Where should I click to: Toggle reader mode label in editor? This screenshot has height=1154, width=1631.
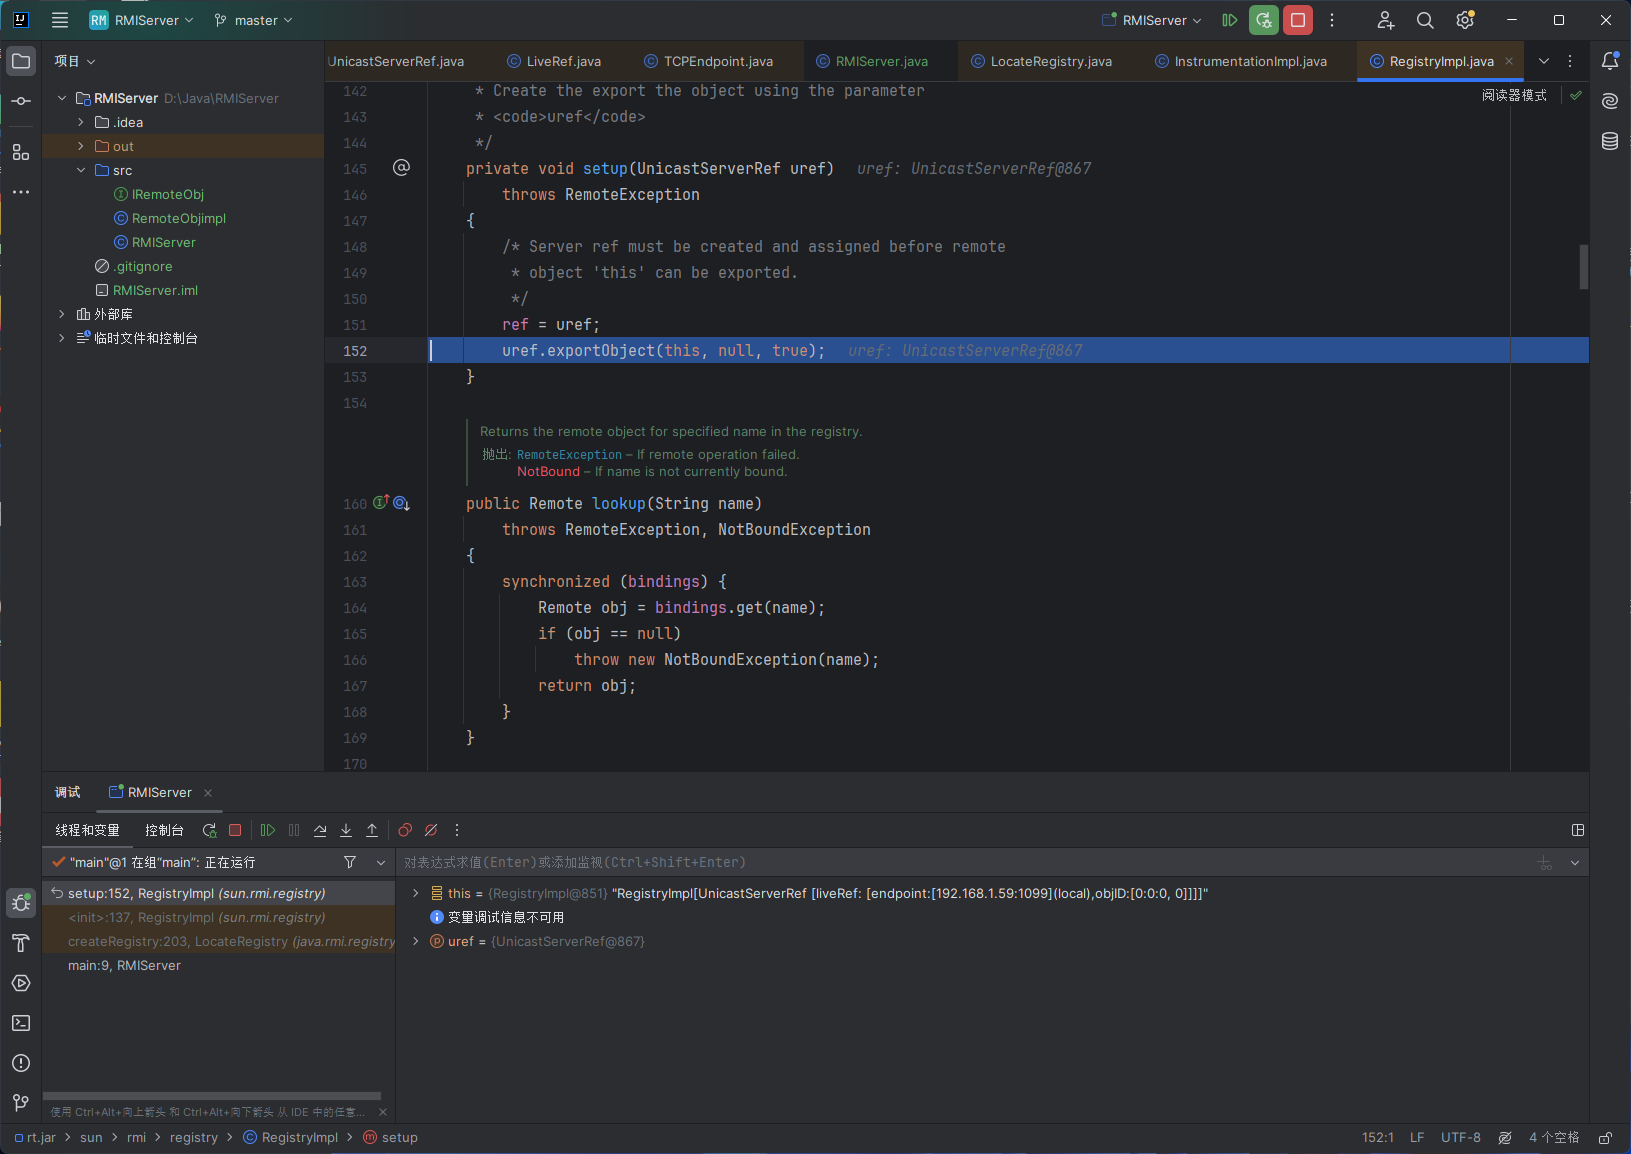[x=1514, y=96]
